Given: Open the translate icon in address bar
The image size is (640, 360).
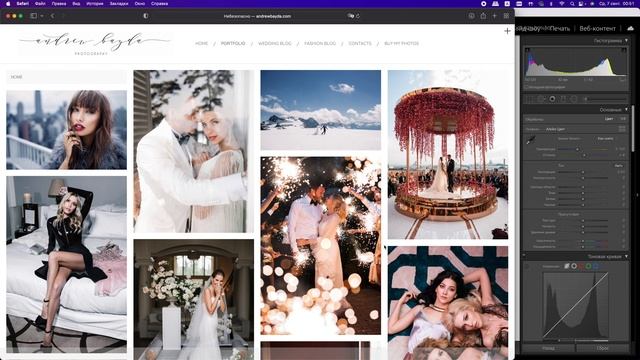Looking at the screenshot, I should click(x=350, y=16).
